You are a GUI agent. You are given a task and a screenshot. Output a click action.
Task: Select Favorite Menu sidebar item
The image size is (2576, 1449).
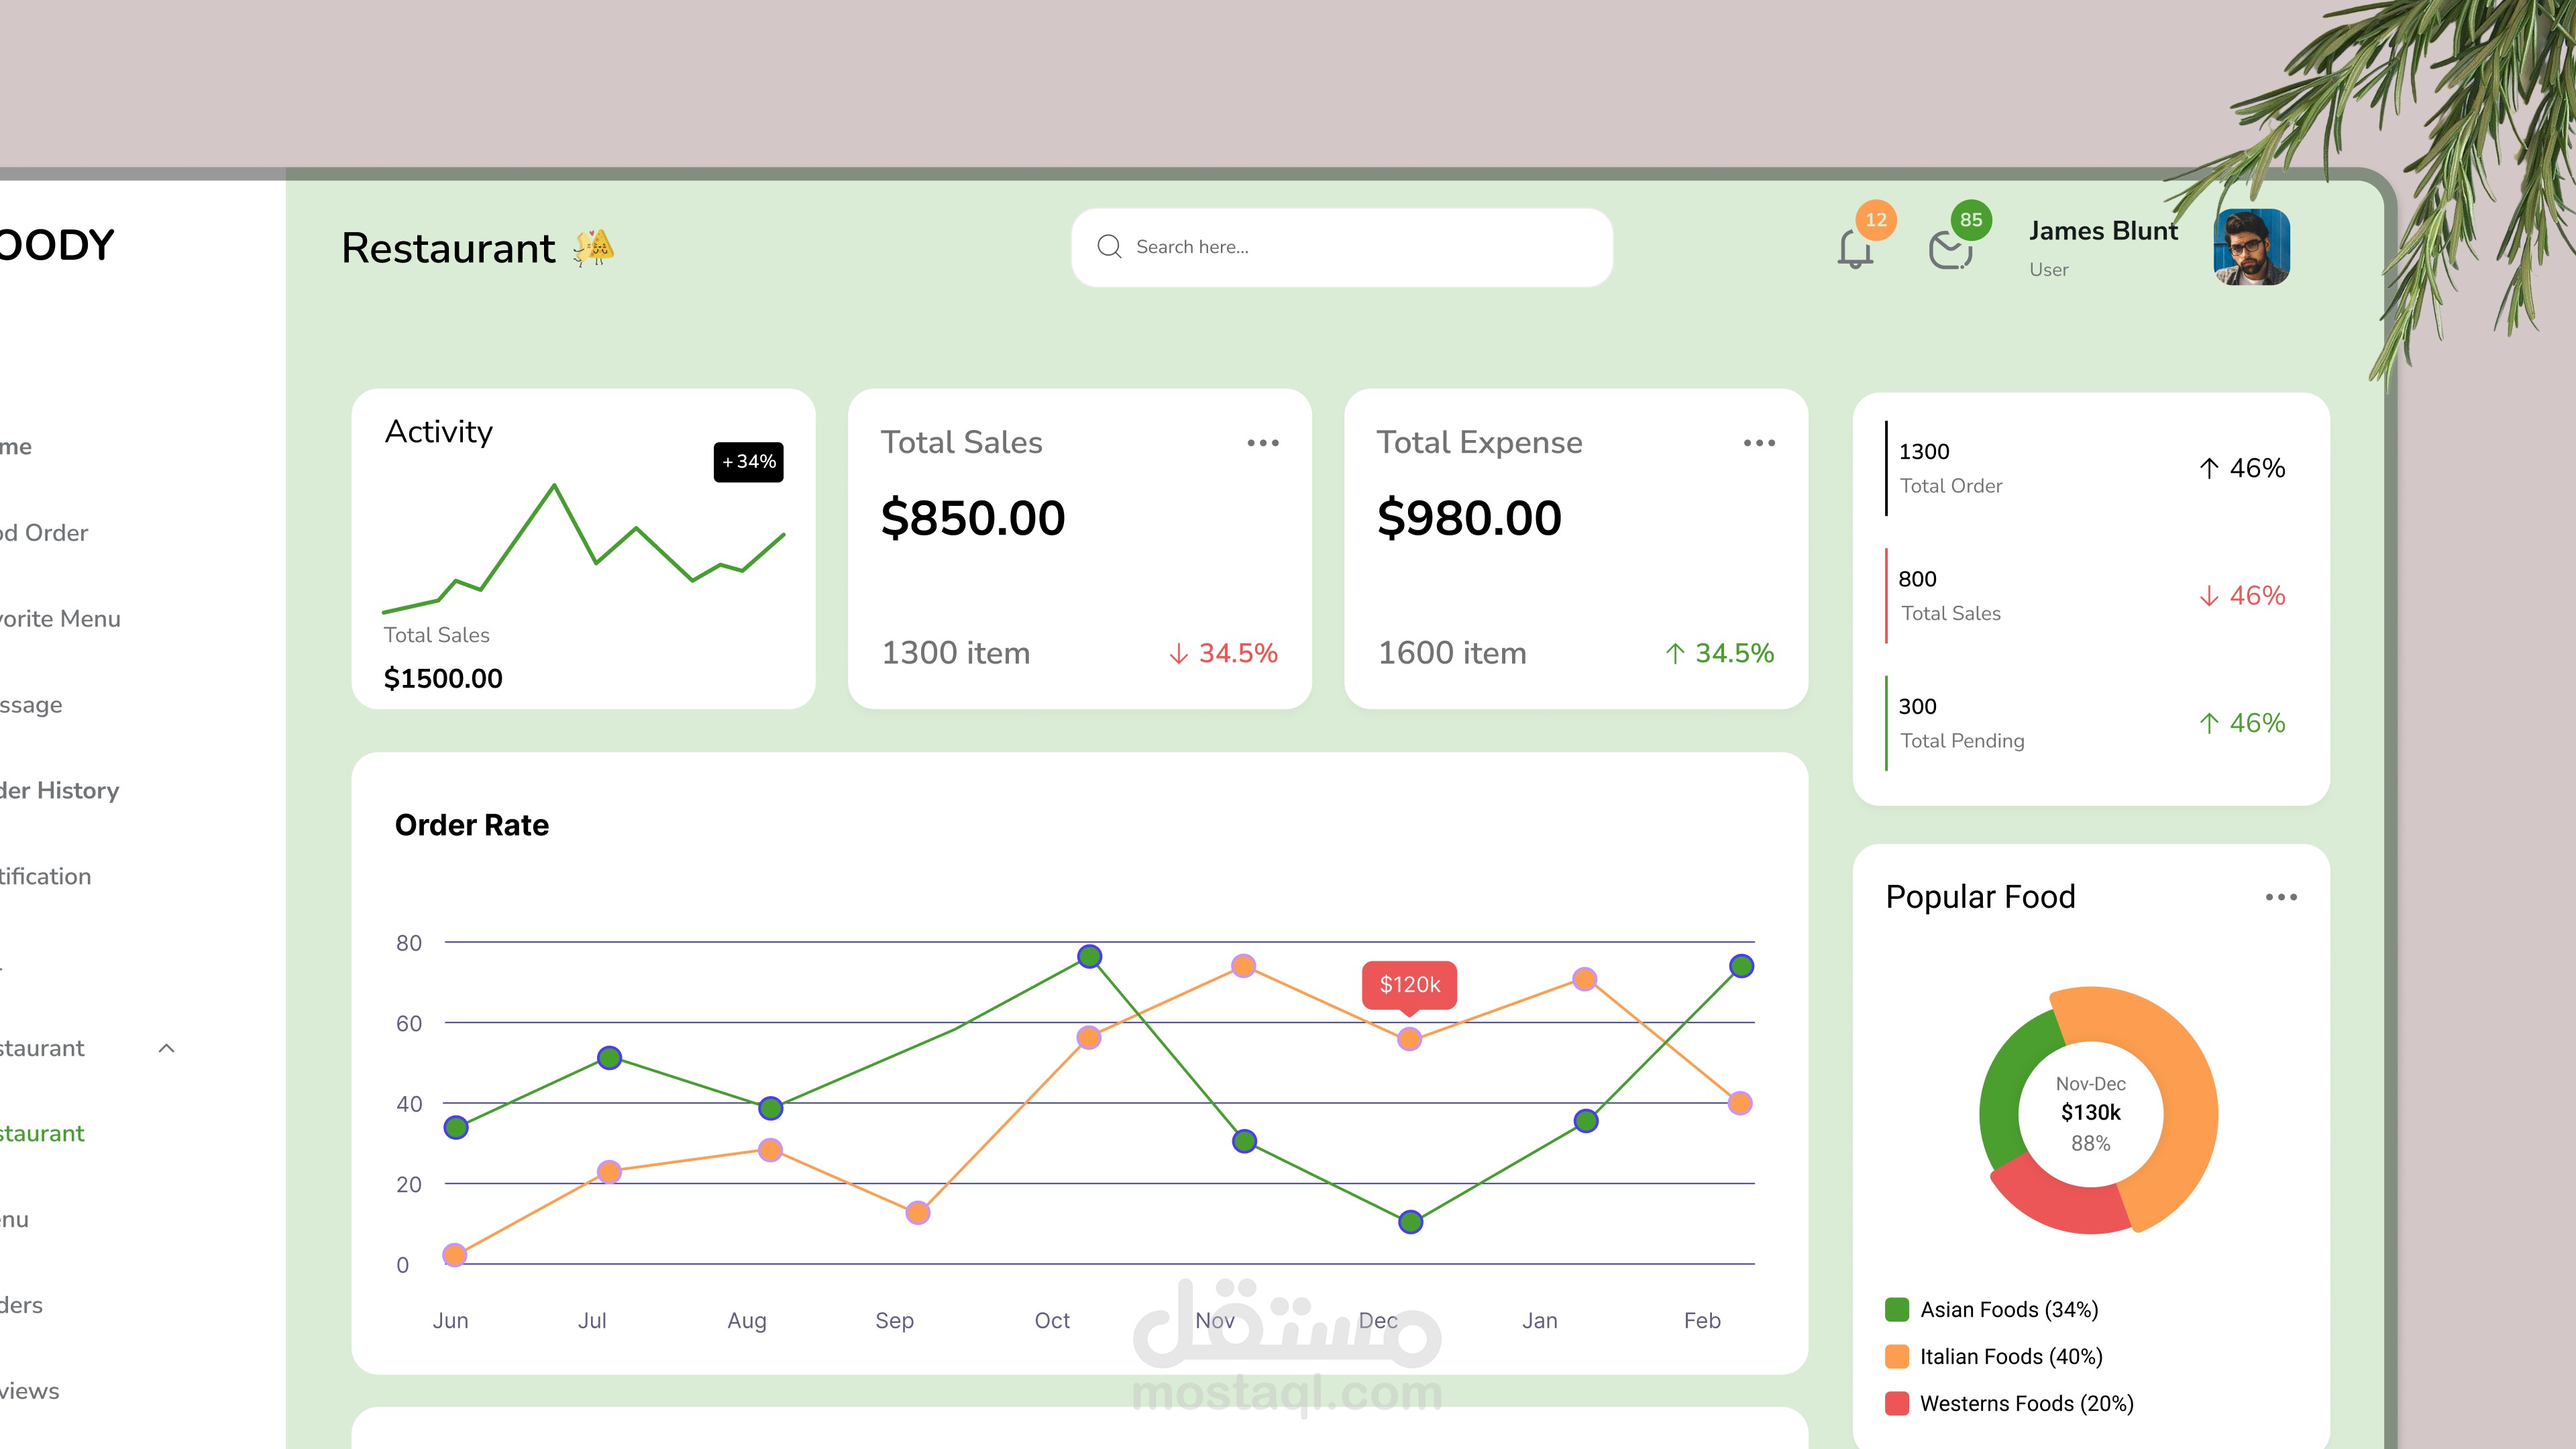tap(60, 618)
